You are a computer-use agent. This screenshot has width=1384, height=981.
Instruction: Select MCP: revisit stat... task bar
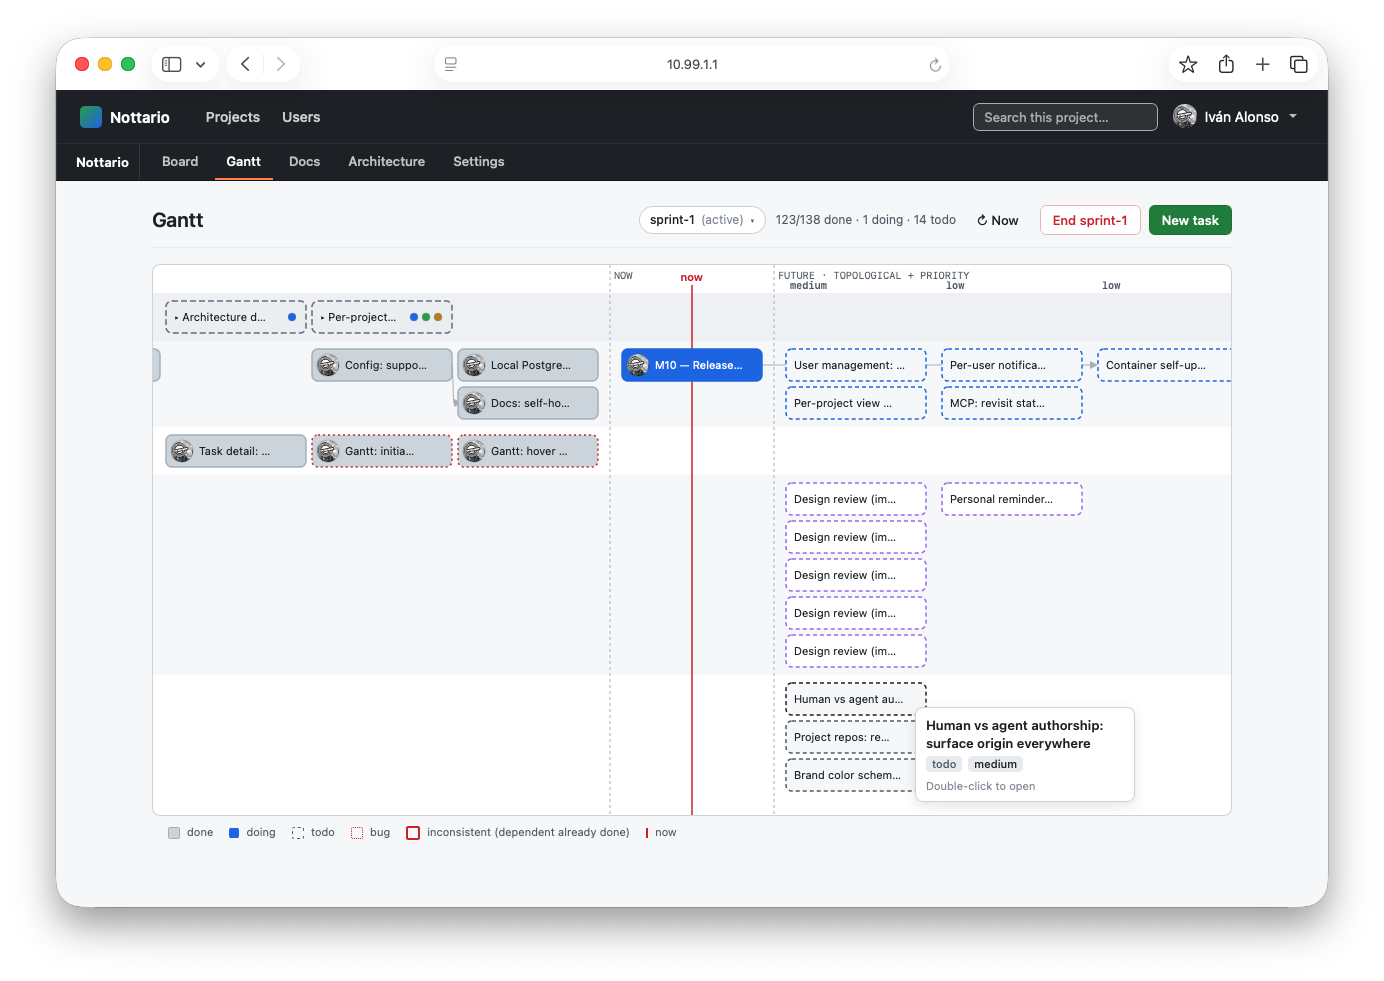point(1012,403)
